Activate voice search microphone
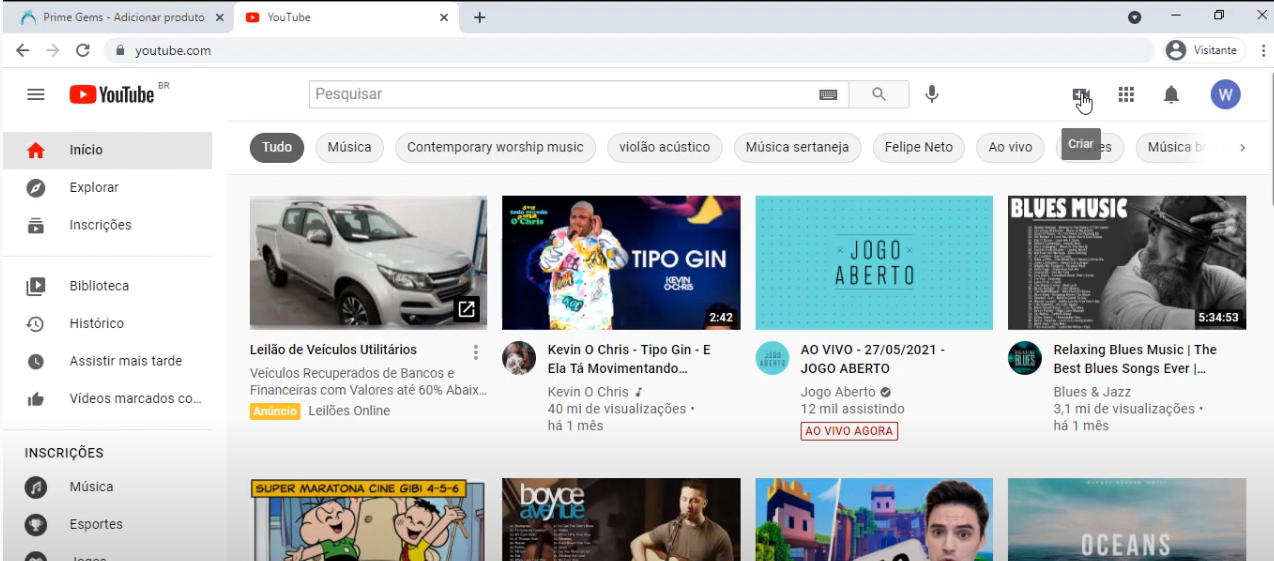 [932, 94]
